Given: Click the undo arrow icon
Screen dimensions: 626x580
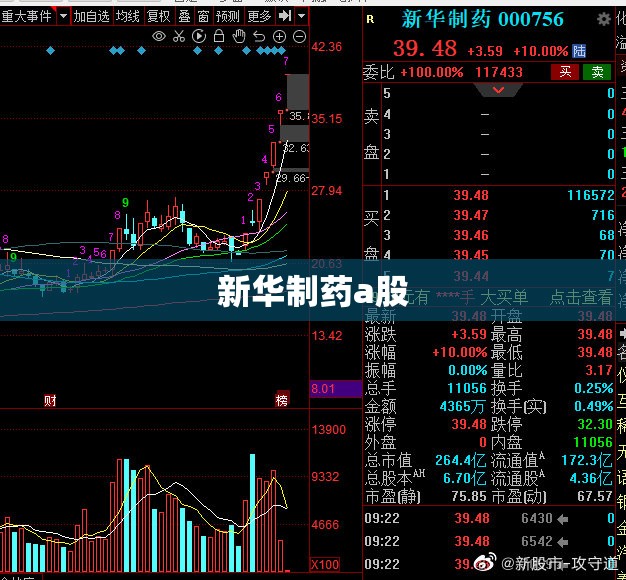Looking at the screenshot, I should pos(259,37).
